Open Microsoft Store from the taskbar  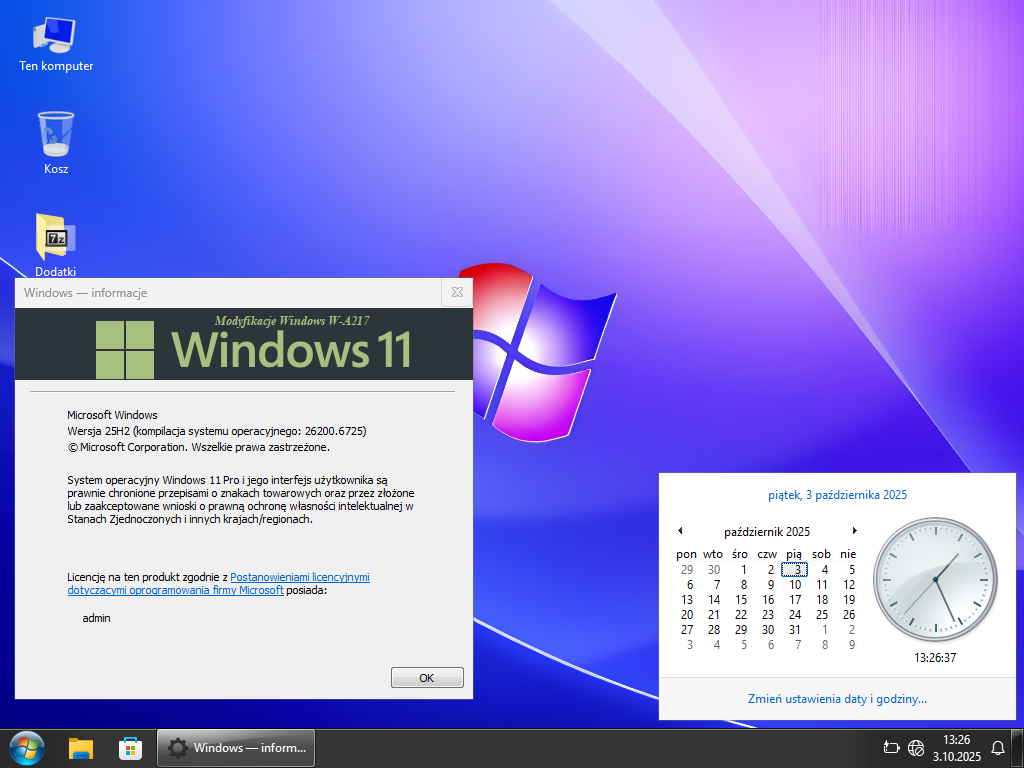tap(131, 747)
